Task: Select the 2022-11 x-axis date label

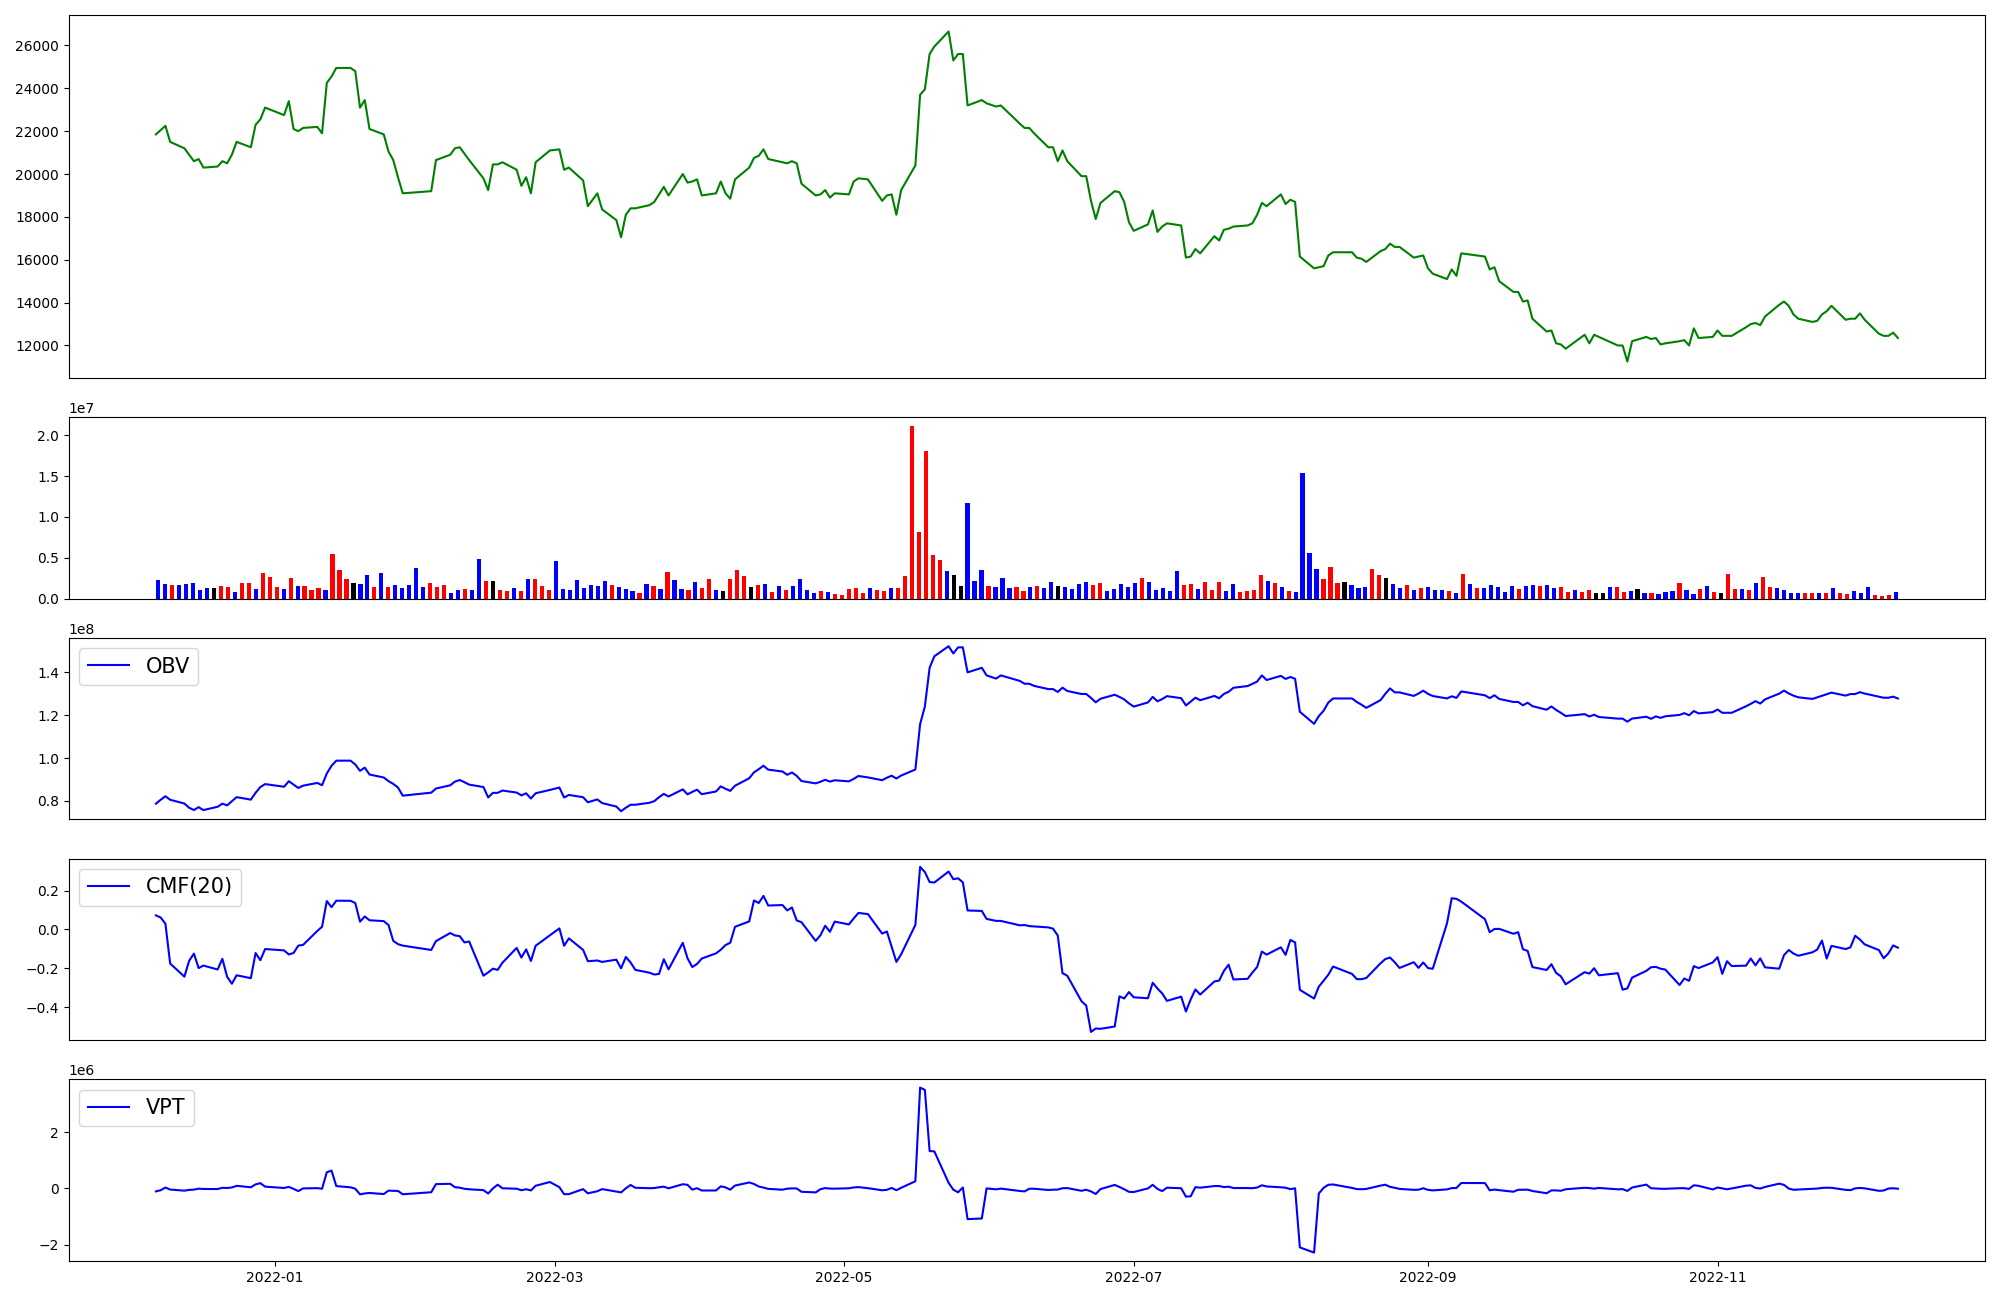Action: [x=1718, y=1277]
